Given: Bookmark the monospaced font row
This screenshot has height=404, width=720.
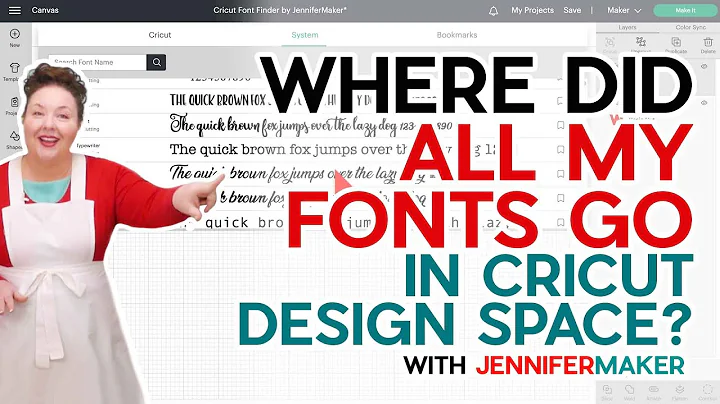Looking at the screenshot, I should tap(560, 222).
